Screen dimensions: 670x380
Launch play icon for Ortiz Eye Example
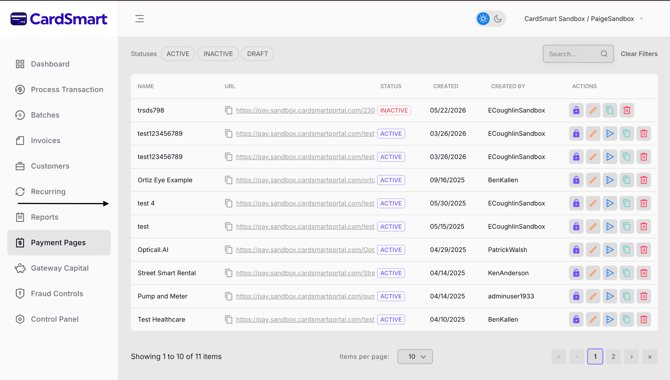tap(610, 180)
